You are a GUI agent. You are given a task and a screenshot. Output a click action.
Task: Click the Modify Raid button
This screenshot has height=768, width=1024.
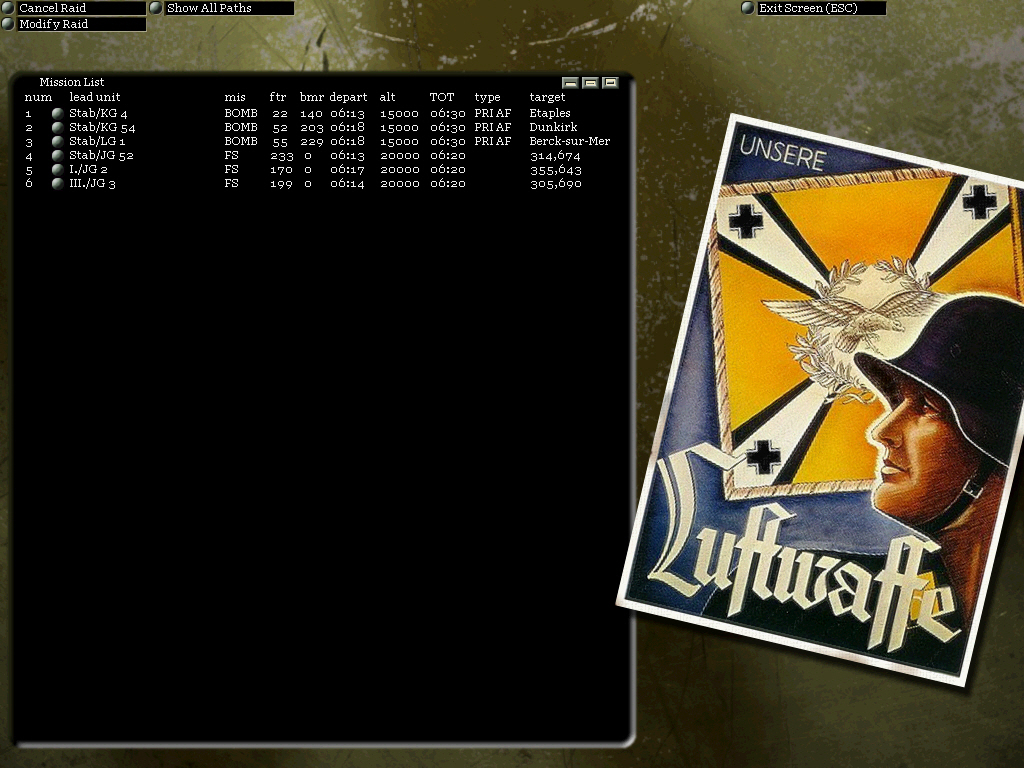click(81, 24)
